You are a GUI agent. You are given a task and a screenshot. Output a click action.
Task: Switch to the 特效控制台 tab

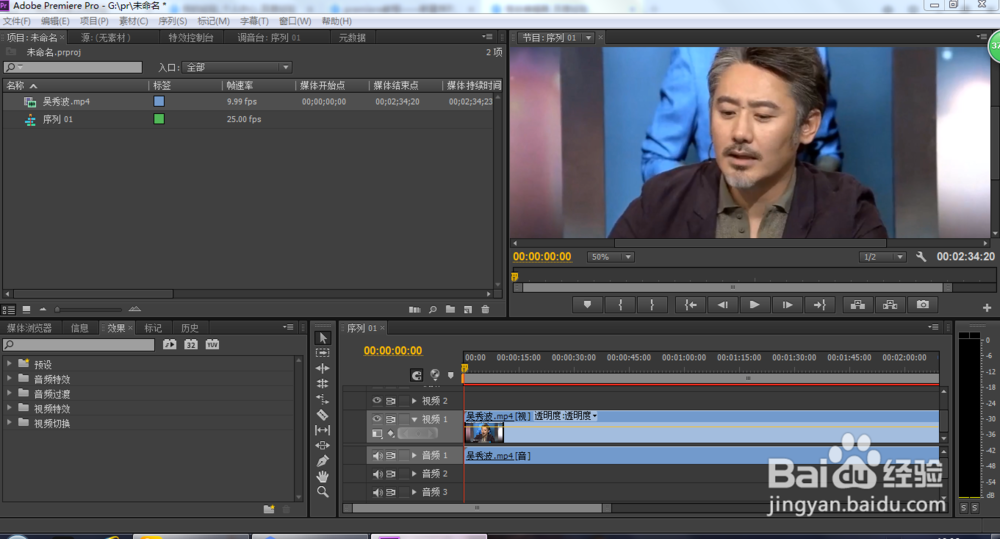[191, 38]
